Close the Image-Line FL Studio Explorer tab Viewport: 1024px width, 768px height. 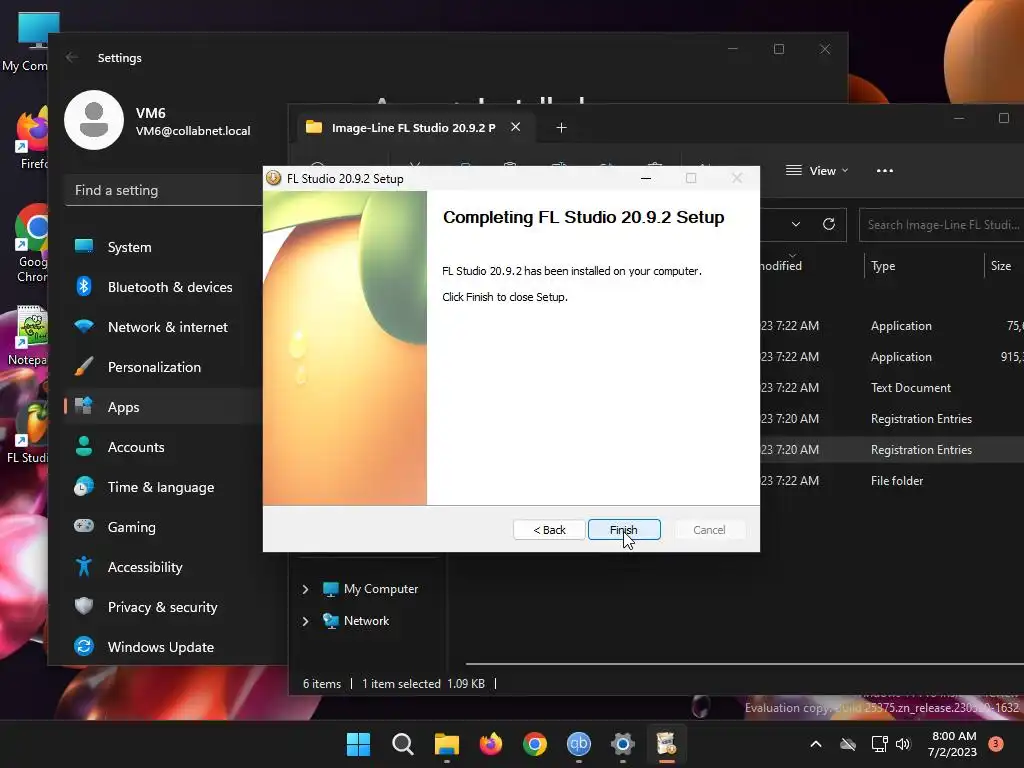[516, 127]
